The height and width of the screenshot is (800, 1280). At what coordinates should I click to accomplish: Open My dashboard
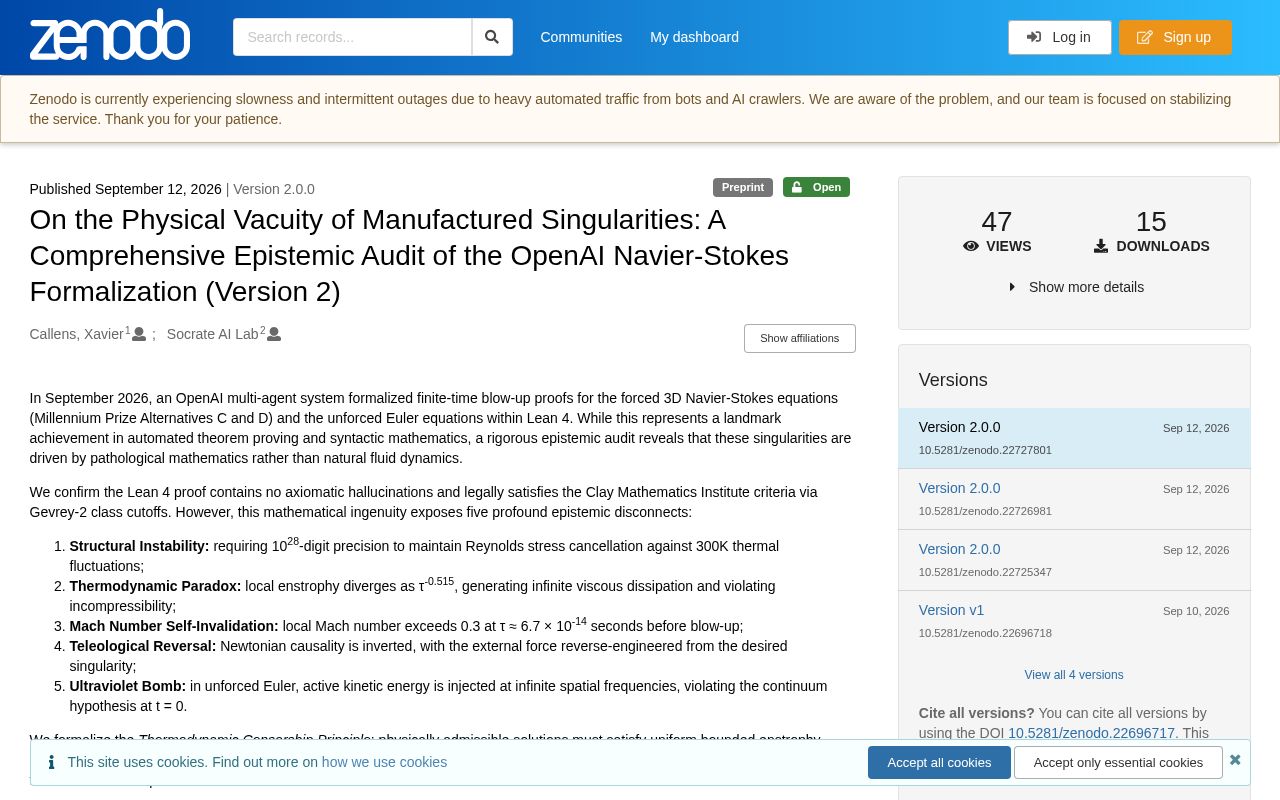pos(694,37)
